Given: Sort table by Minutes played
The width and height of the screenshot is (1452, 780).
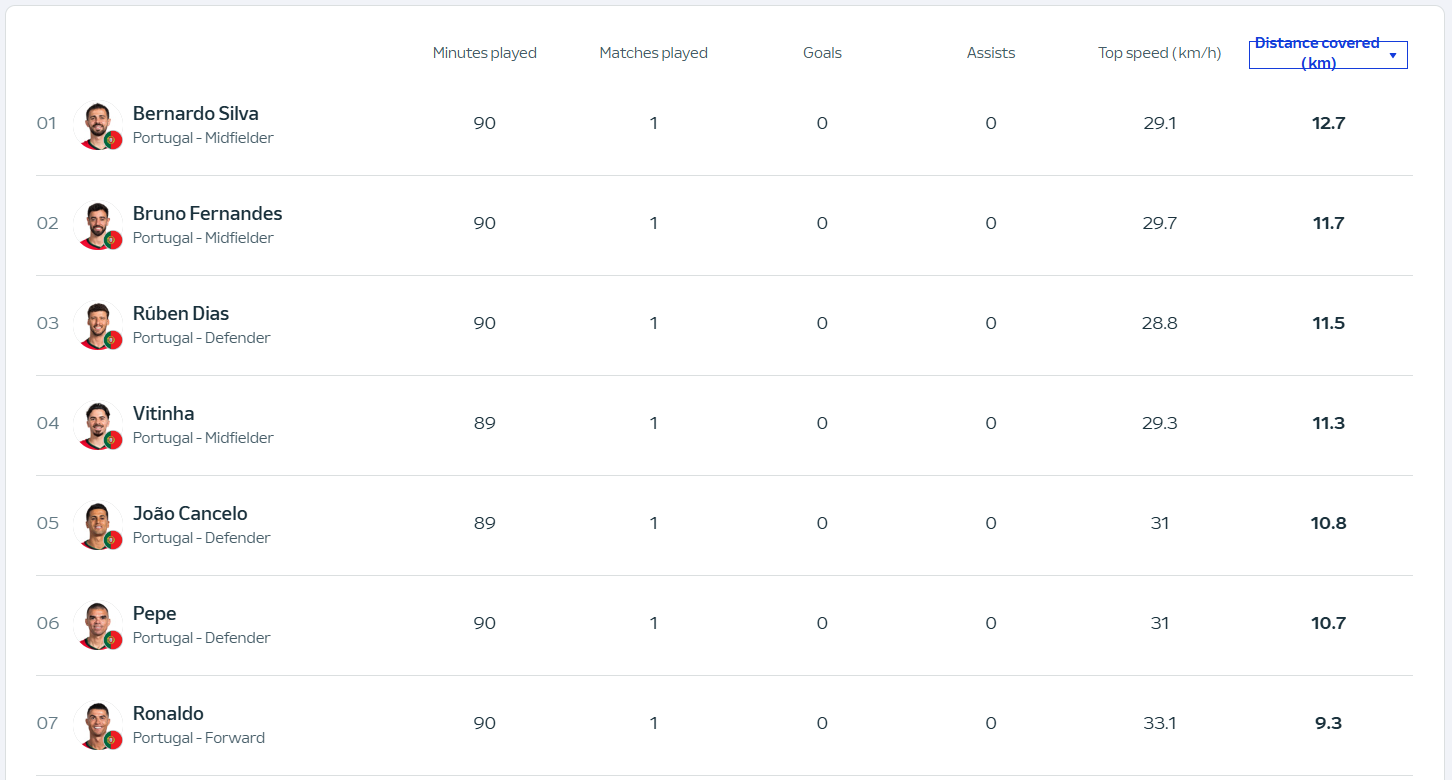Looking at the screenshot, I should pyautogui.click(x=484, y=53).
